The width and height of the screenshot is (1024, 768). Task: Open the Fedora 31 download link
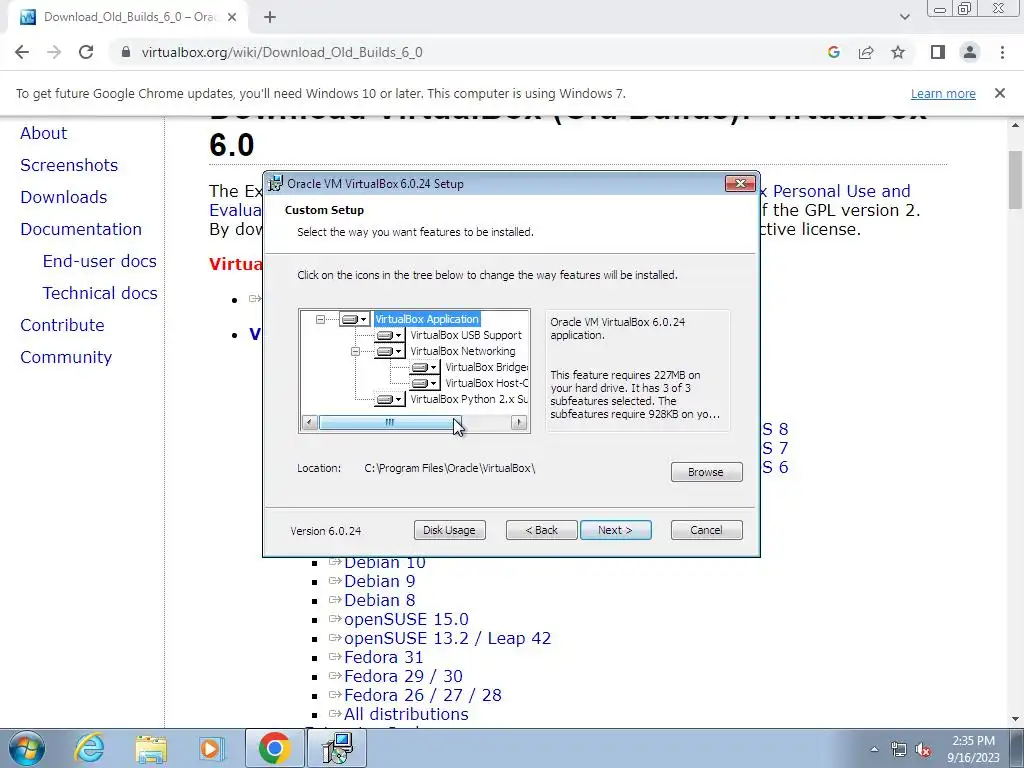383,657
